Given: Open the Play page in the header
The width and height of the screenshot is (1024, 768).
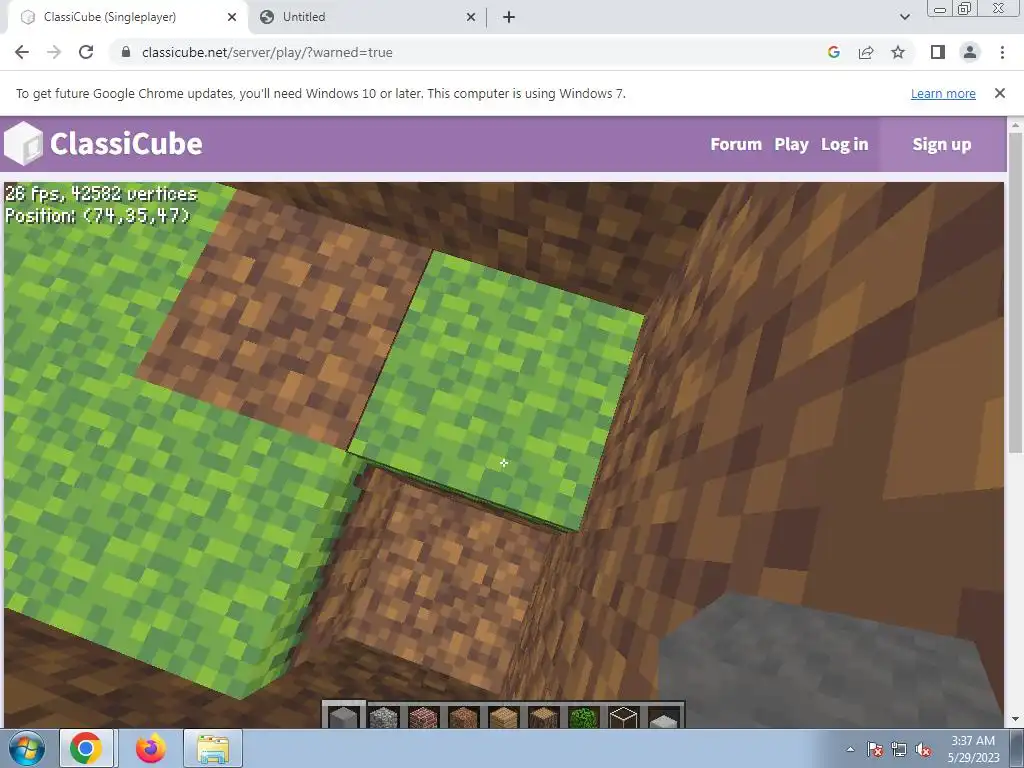Looking at the screenshot, I should point(792,144).
